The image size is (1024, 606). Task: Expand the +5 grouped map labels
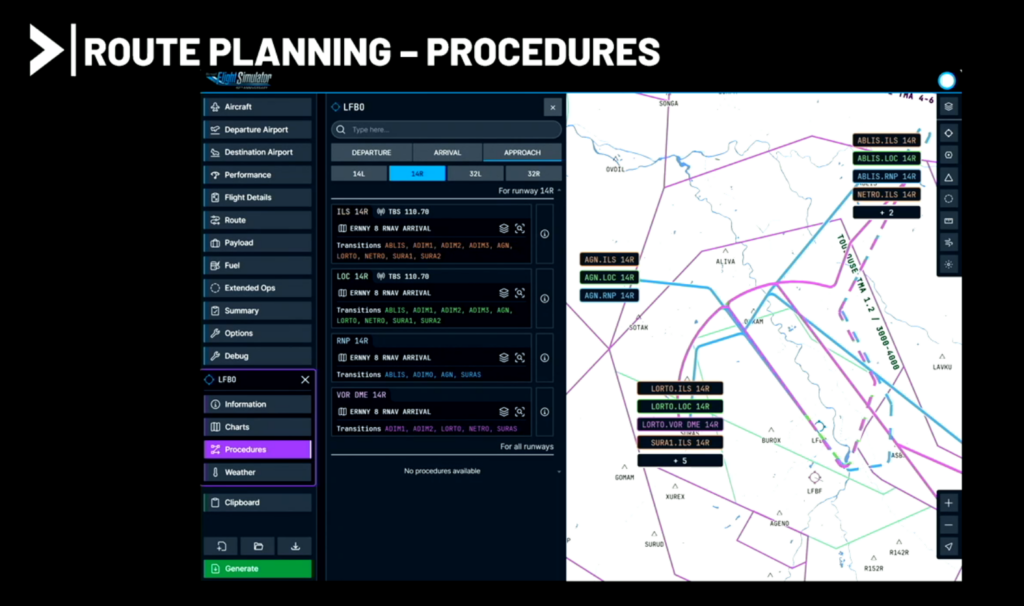click(680, 460)
